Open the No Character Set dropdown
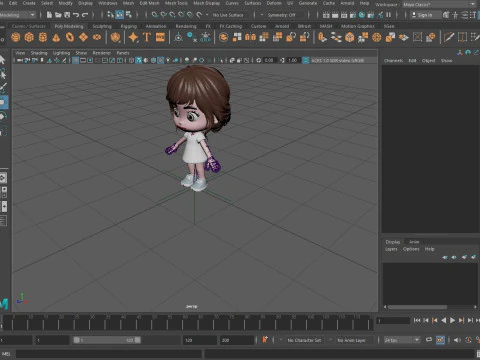The image size is (480, 360). point(304,340)
